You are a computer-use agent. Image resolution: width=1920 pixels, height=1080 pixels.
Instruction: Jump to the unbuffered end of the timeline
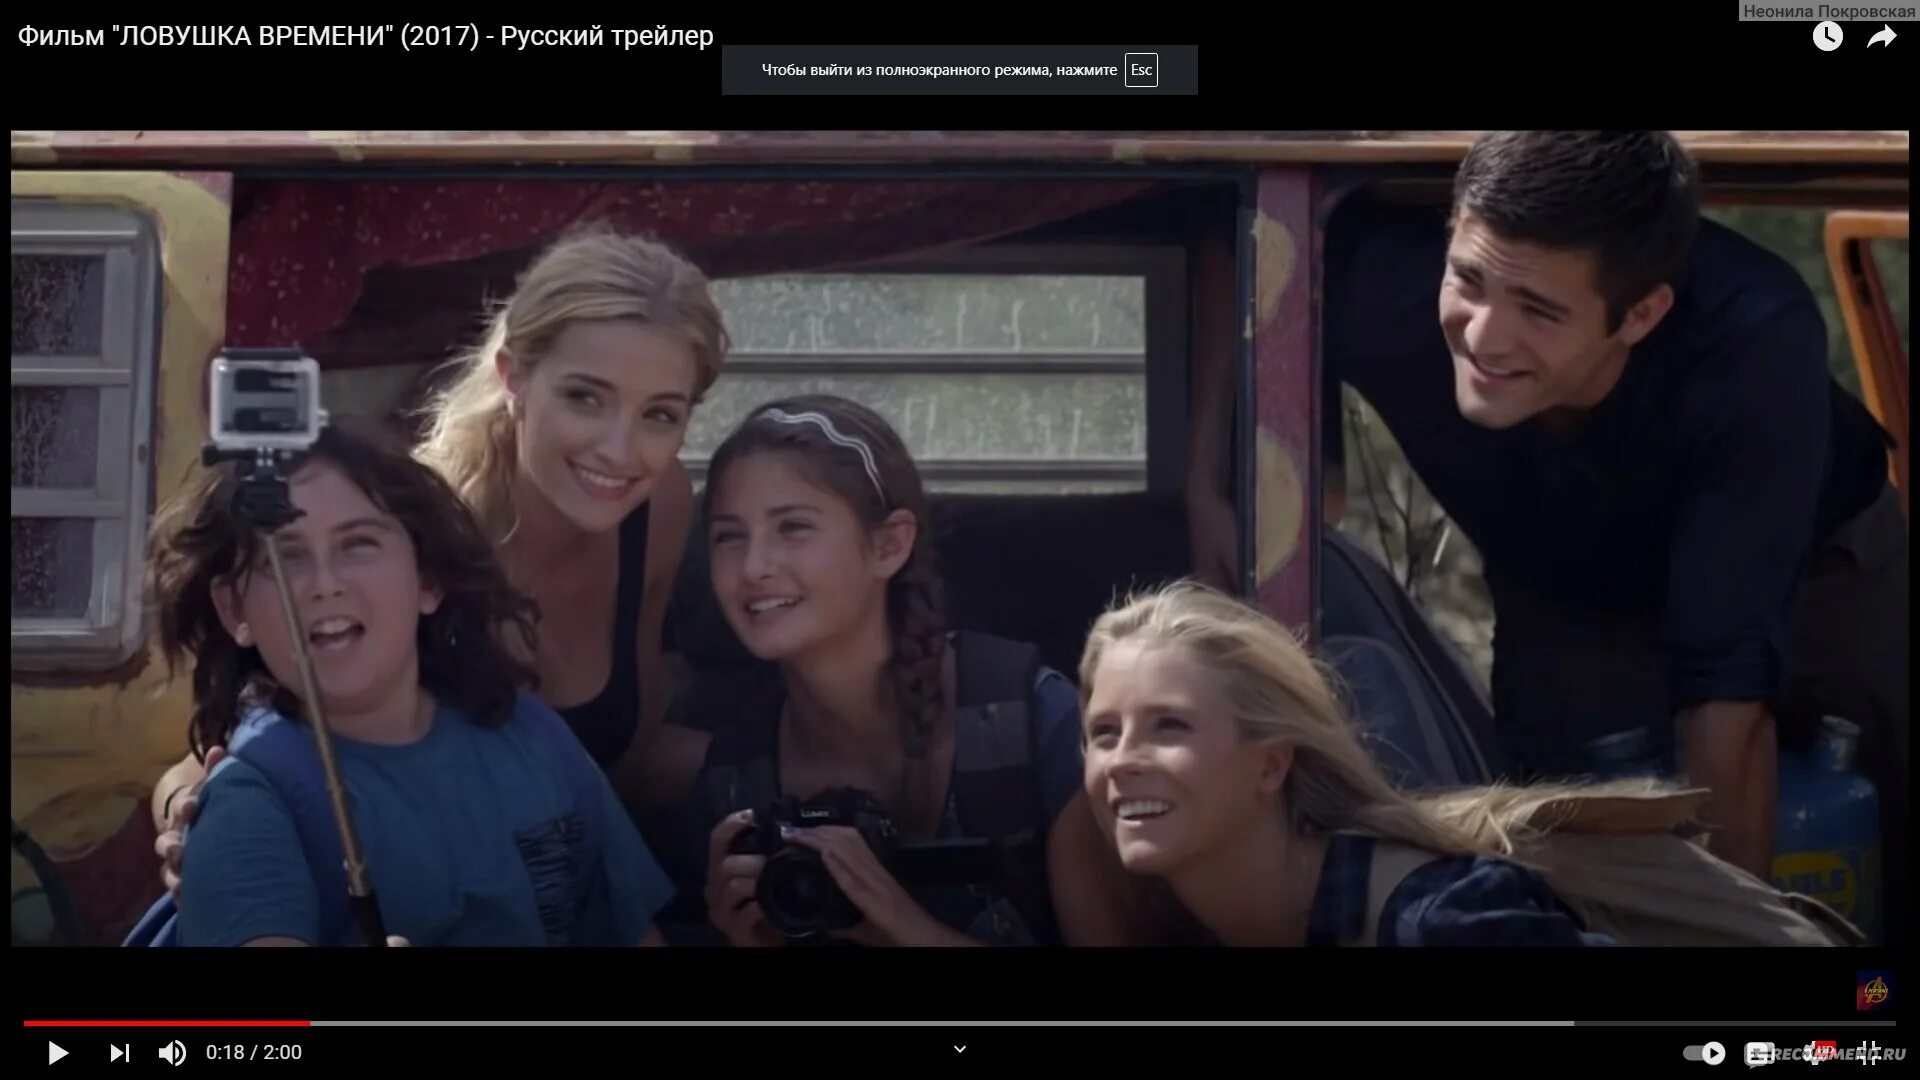(x=1735, y=1023)
